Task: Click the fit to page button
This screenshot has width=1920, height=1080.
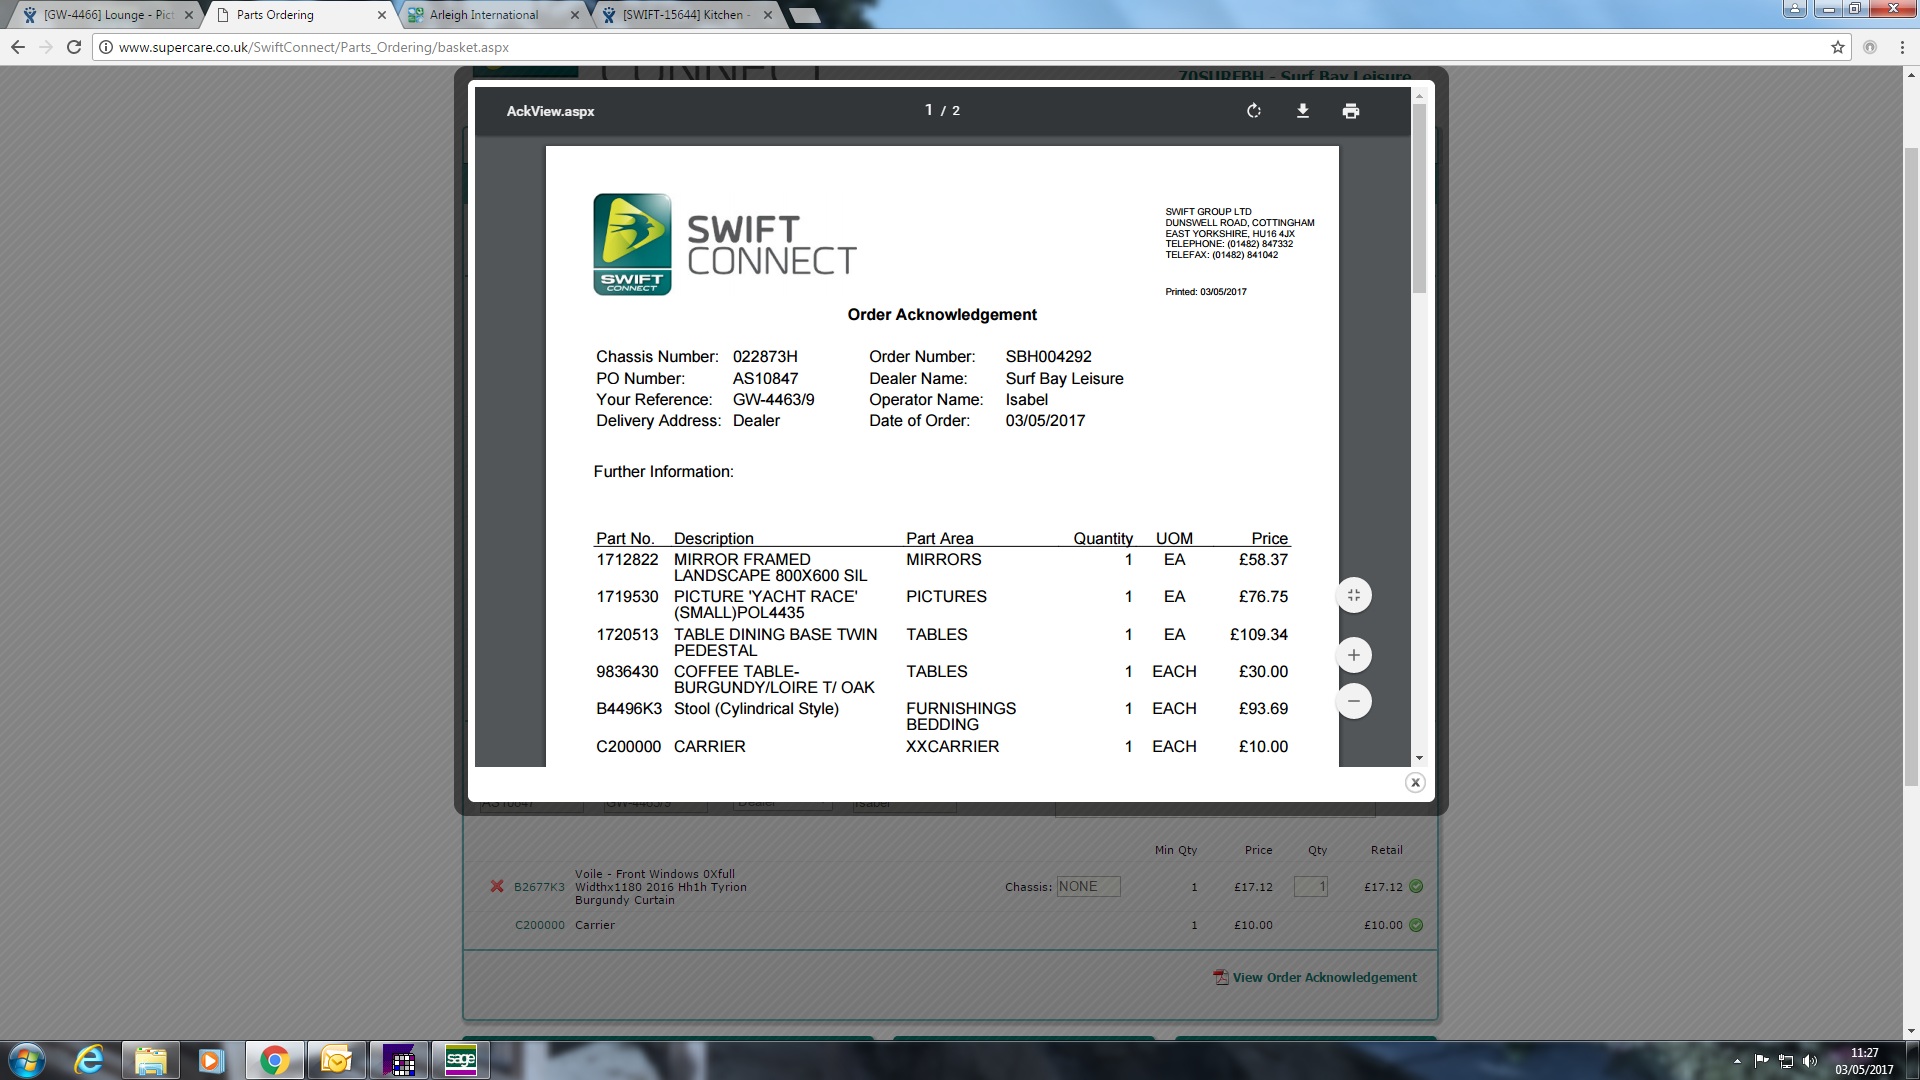Action: click(x=1353, y=595)
